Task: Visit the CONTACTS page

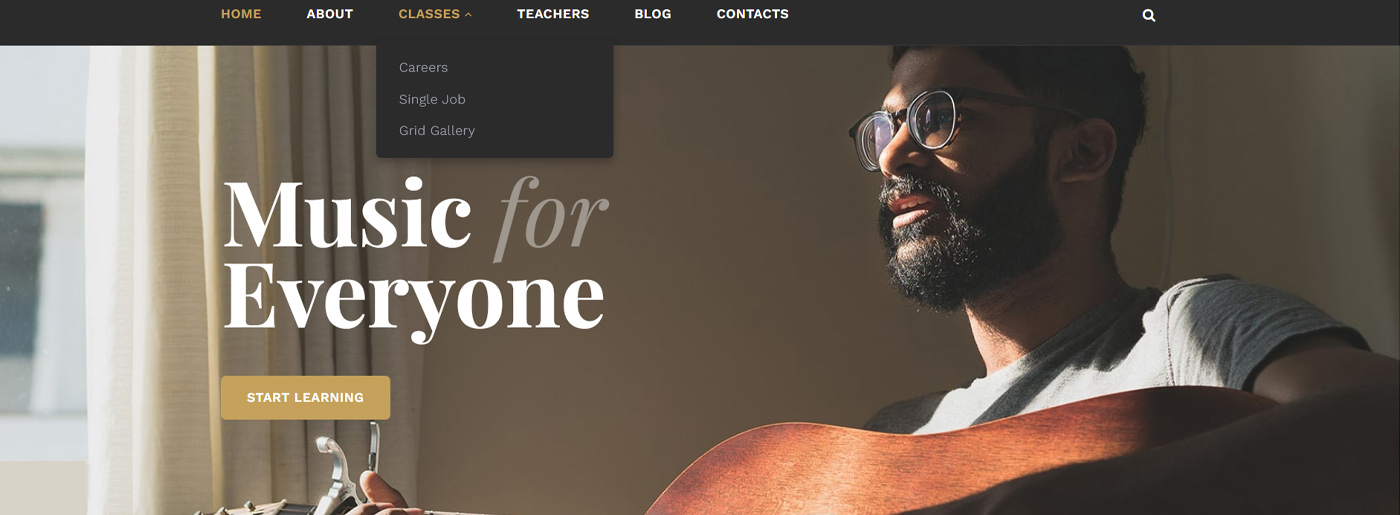Action: coord(753,14)
